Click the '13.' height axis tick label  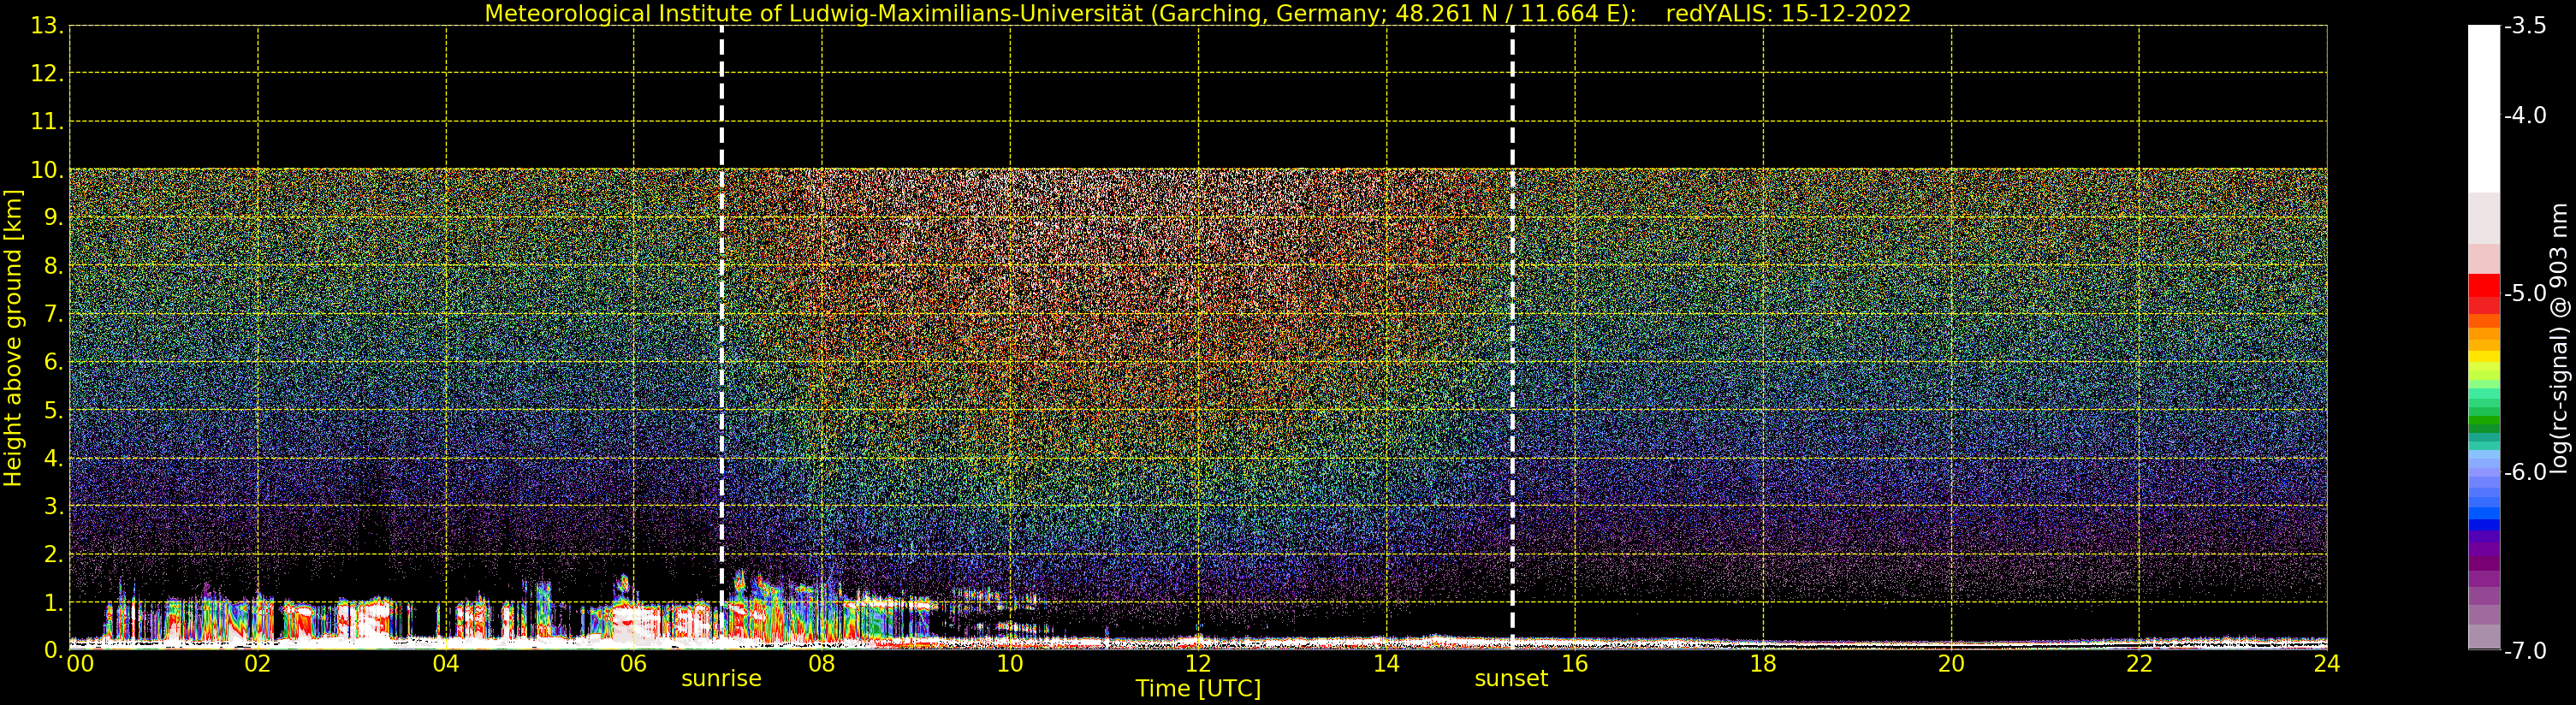coord(47,26)
